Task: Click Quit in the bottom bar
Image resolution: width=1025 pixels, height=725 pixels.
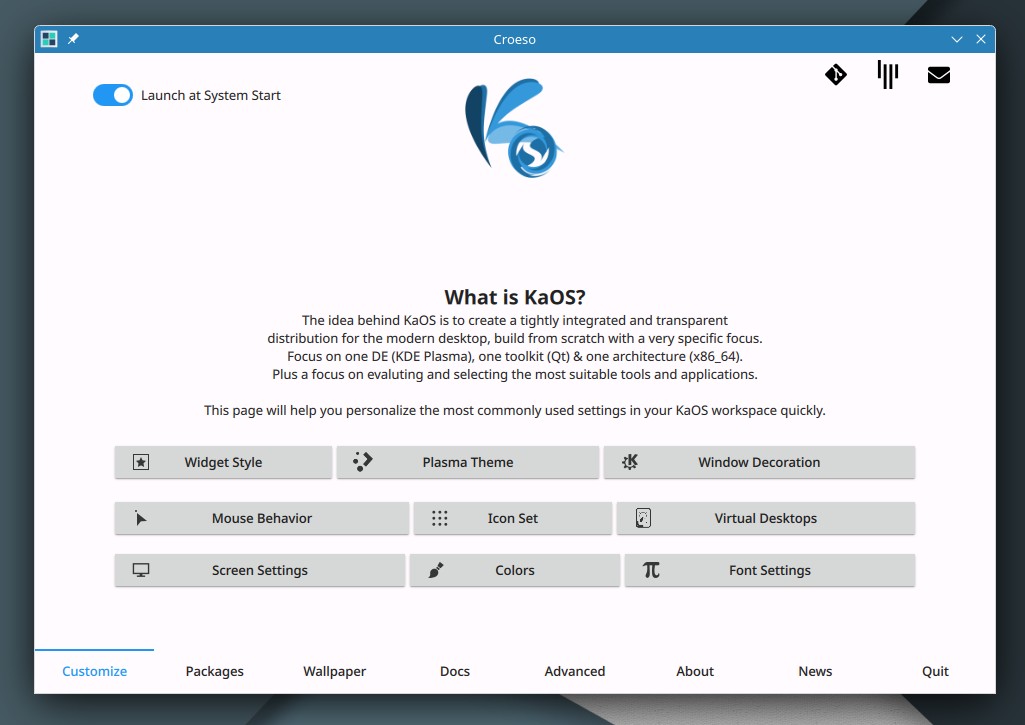Action: (x=935, y=671)
